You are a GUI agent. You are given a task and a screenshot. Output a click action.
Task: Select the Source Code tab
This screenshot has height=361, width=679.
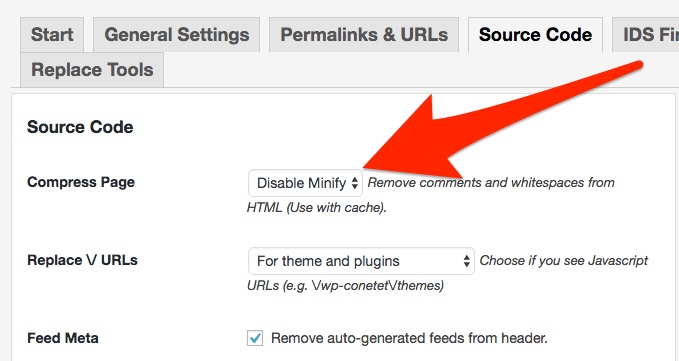535,35
